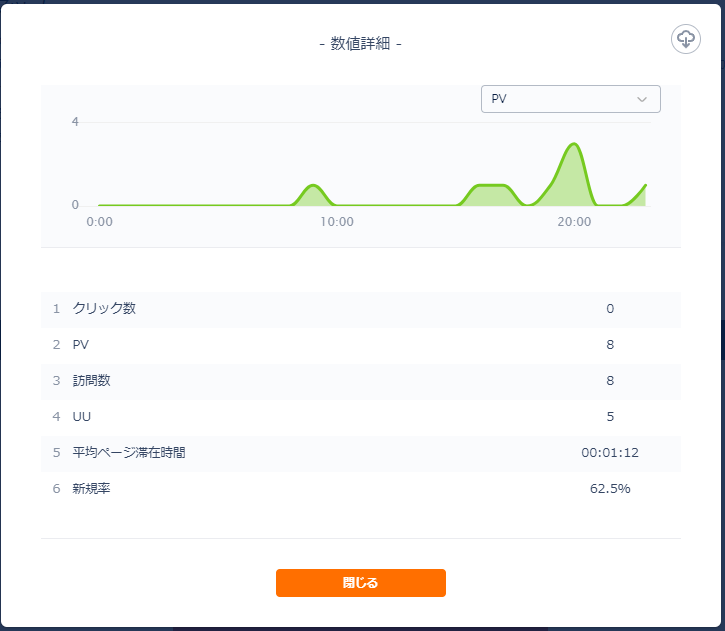This screenshot has height=631, width=725.
Task: Select the 新規率 row
Action: [361, 489]
